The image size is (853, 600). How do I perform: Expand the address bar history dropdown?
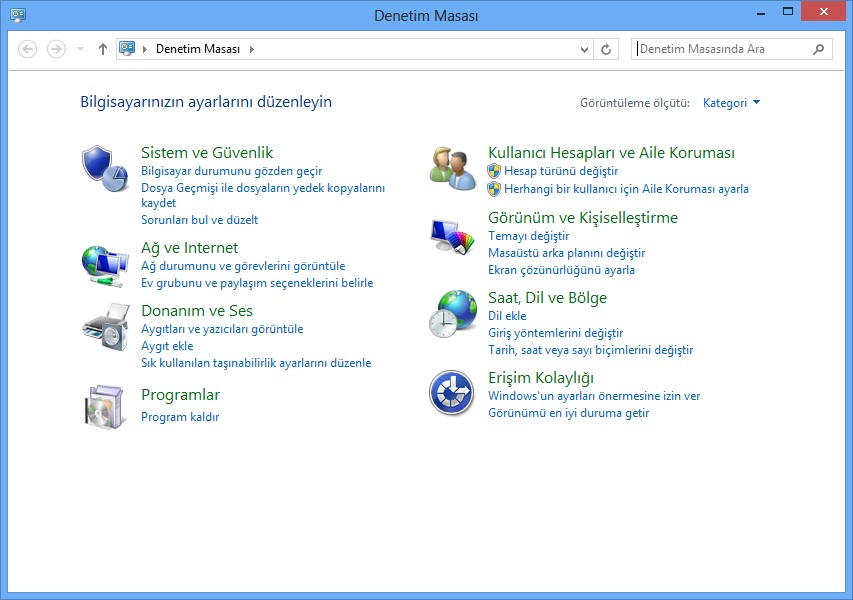point(584,50)
